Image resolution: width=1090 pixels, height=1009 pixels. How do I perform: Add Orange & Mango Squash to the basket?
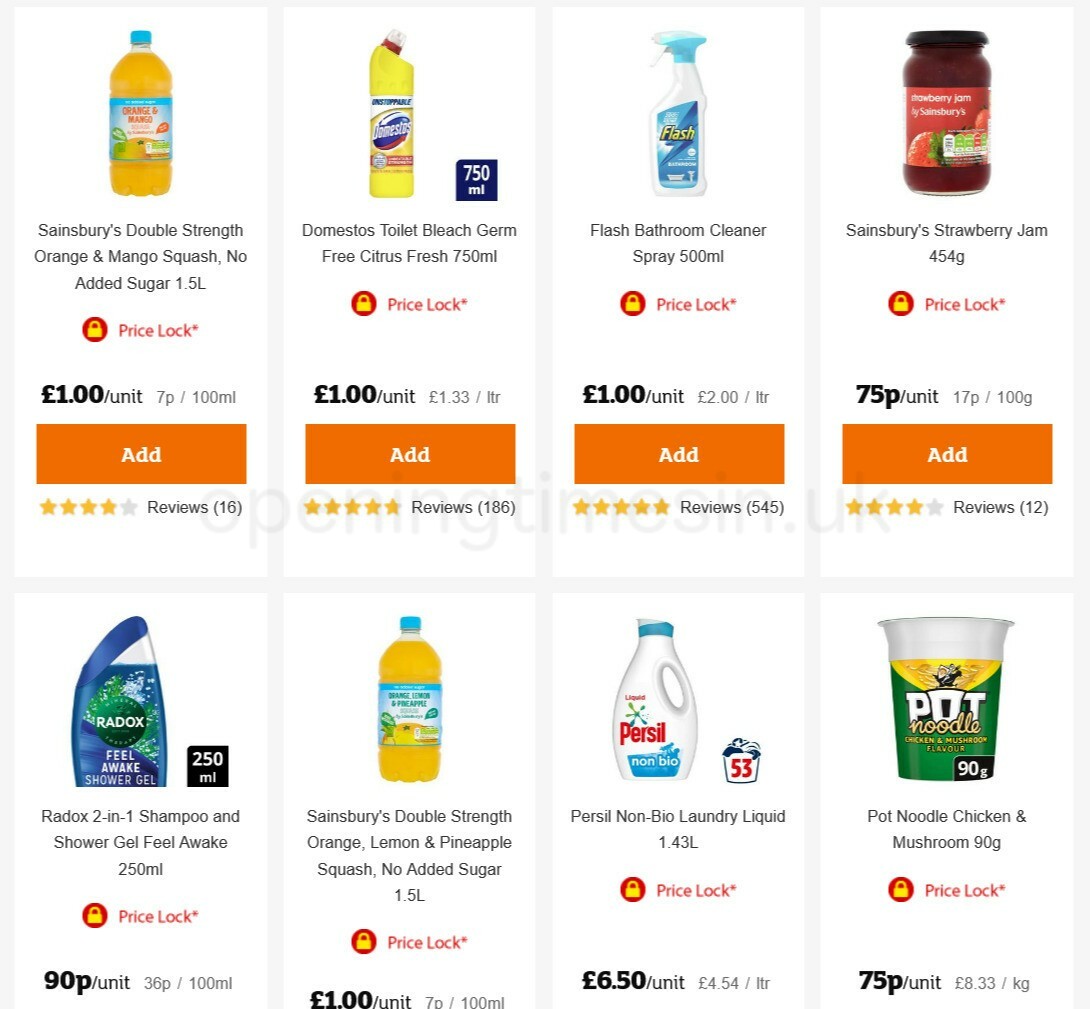141,454
